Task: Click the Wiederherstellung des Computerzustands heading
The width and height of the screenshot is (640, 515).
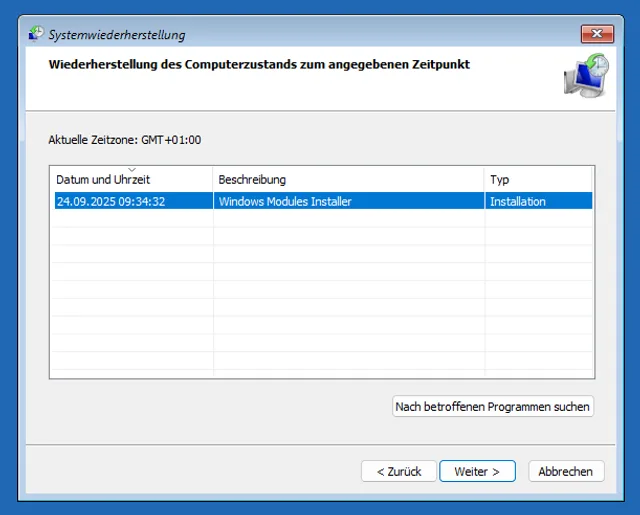Action: click(x=259, y=64)
